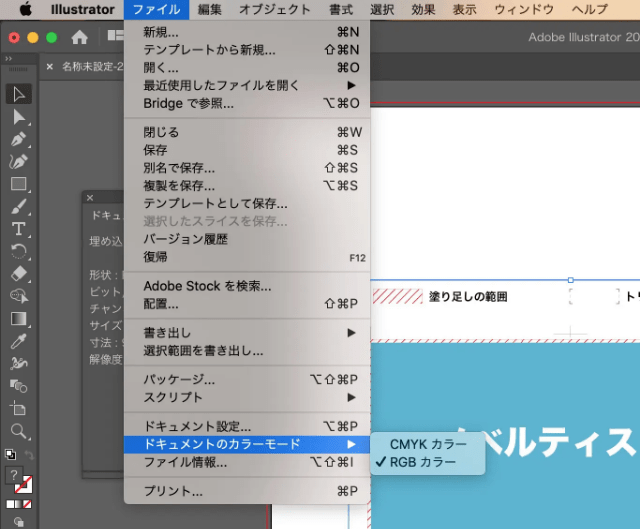This screenshot has height=529, width=640.
Task: Choose 新規... from File menu
Action: (247, 32)
